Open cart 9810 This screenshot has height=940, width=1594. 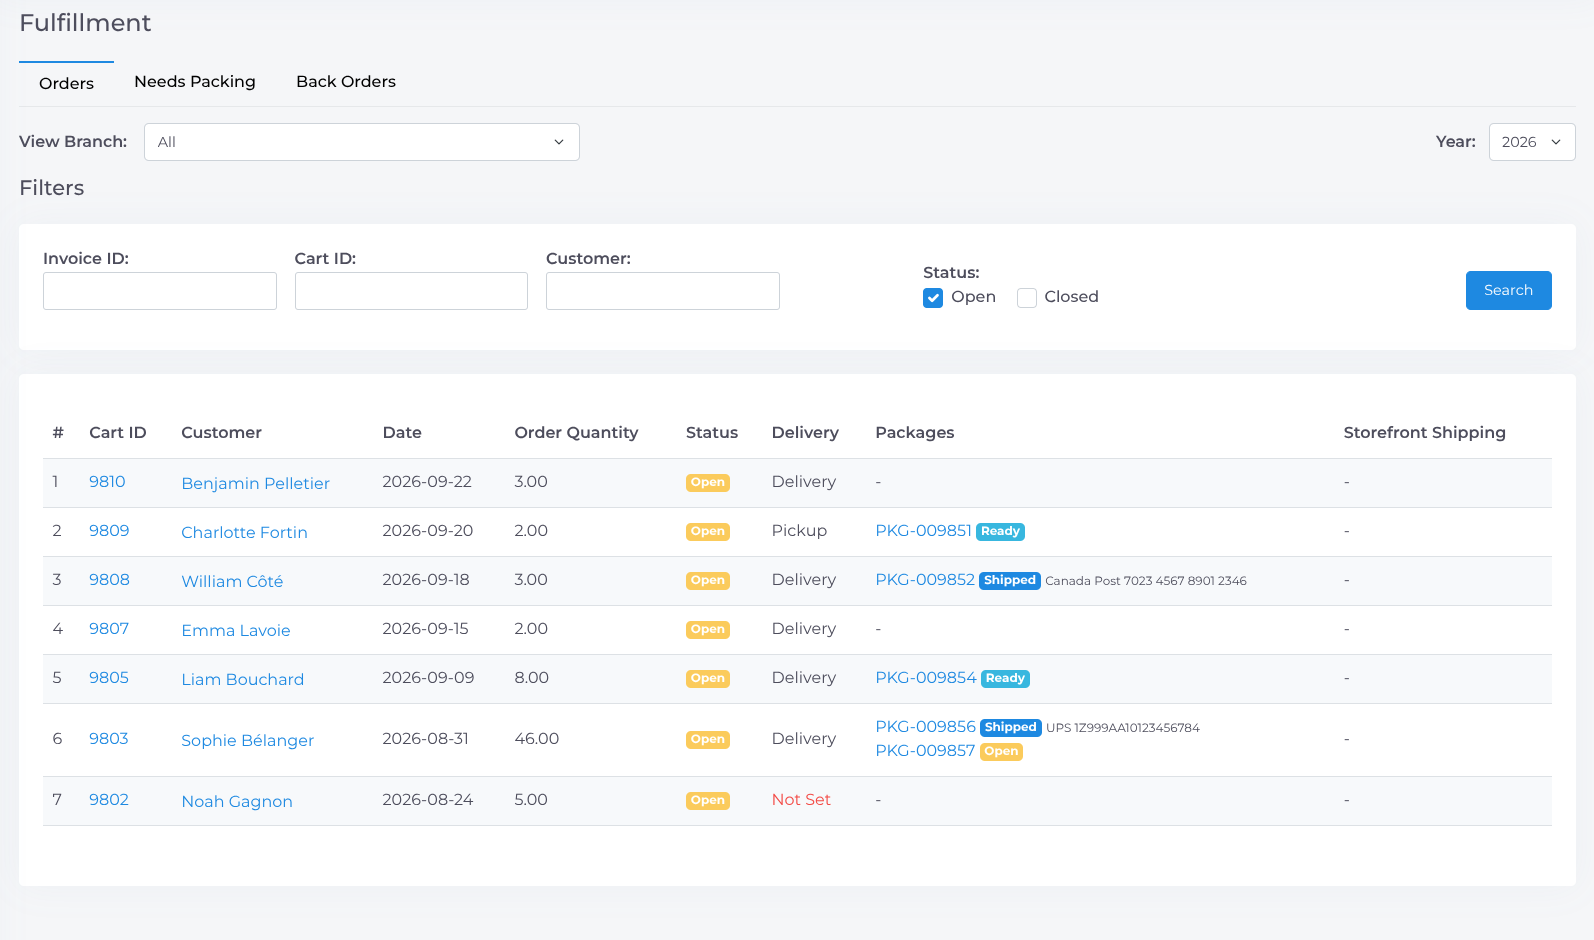point(107,482)
